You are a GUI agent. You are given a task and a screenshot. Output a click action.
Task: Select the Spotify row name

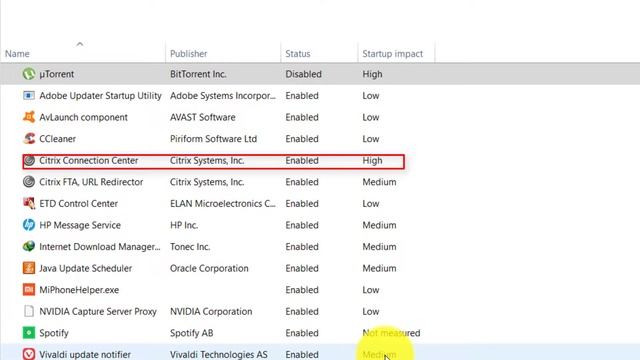tap(54, 333)
